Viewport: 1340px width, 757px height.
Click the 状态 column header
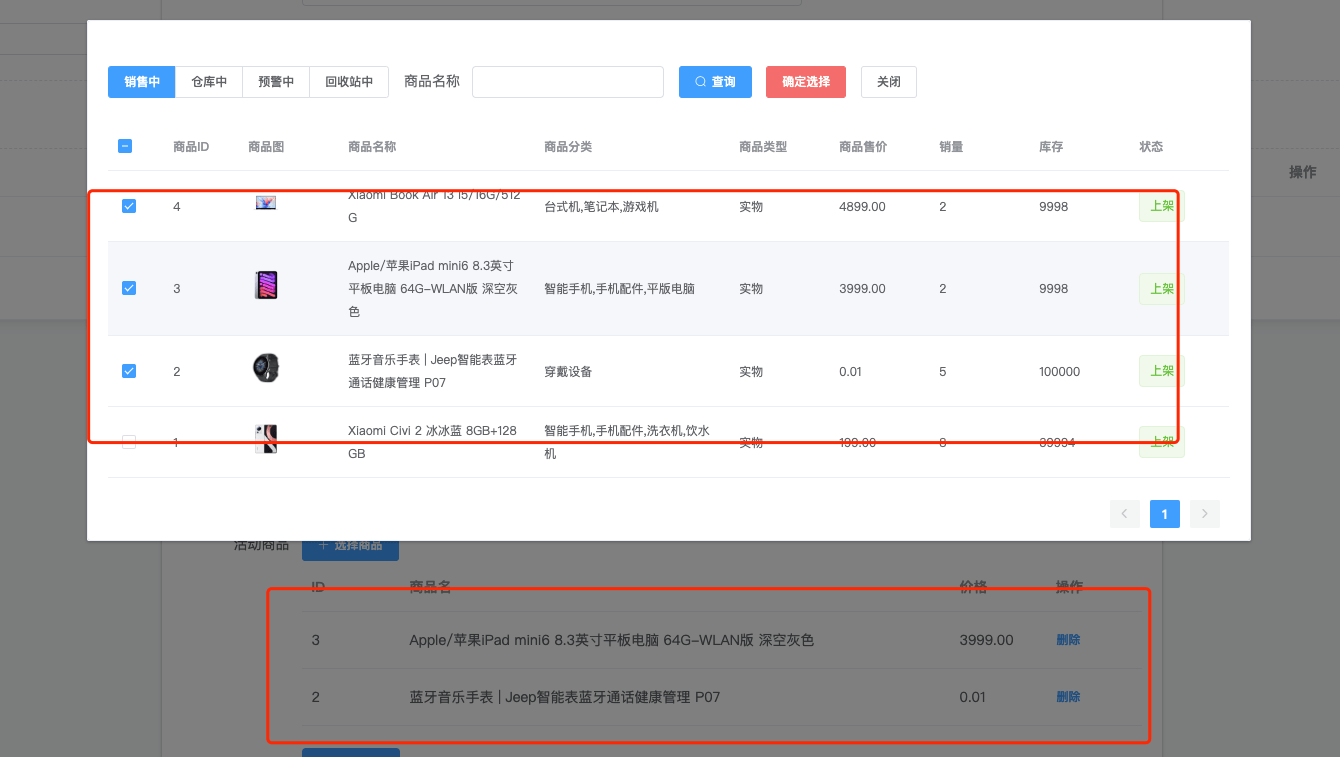[1151, 147]
